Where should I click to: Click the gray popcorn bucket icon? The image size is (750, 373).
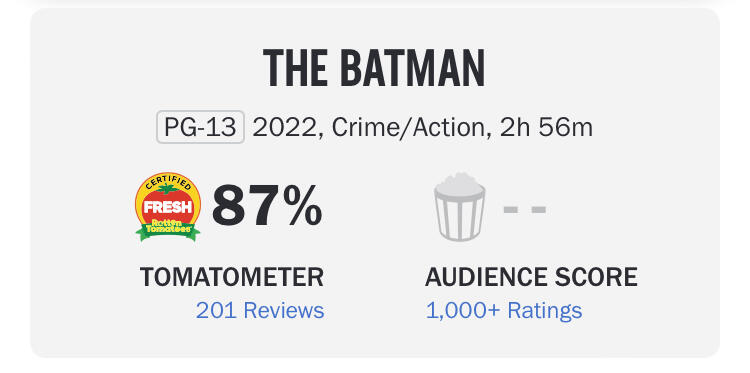click(460, 206)
